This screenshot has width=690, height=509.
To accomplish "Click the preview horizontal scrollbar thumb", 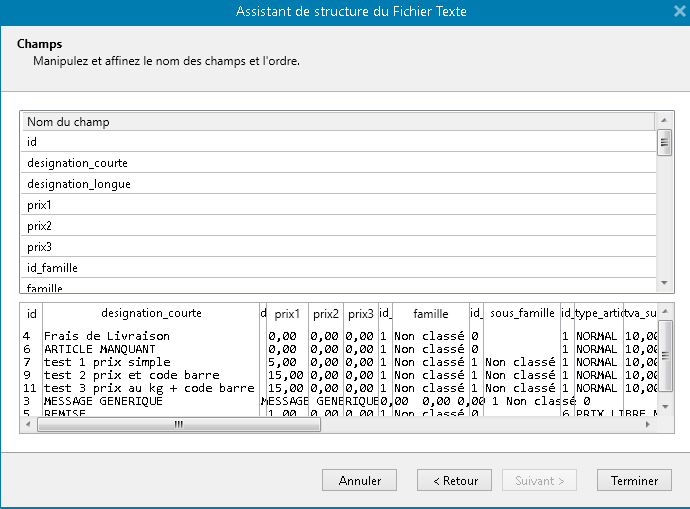I will click(178, 424).
